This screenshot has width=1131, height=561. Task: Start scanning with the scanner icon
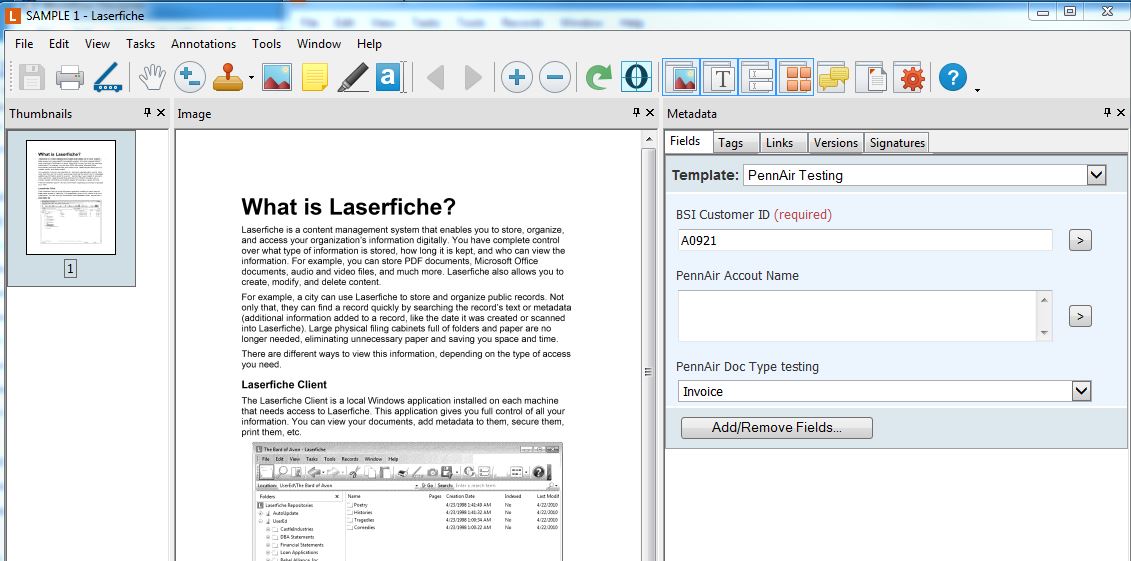[x=107, y=76]
